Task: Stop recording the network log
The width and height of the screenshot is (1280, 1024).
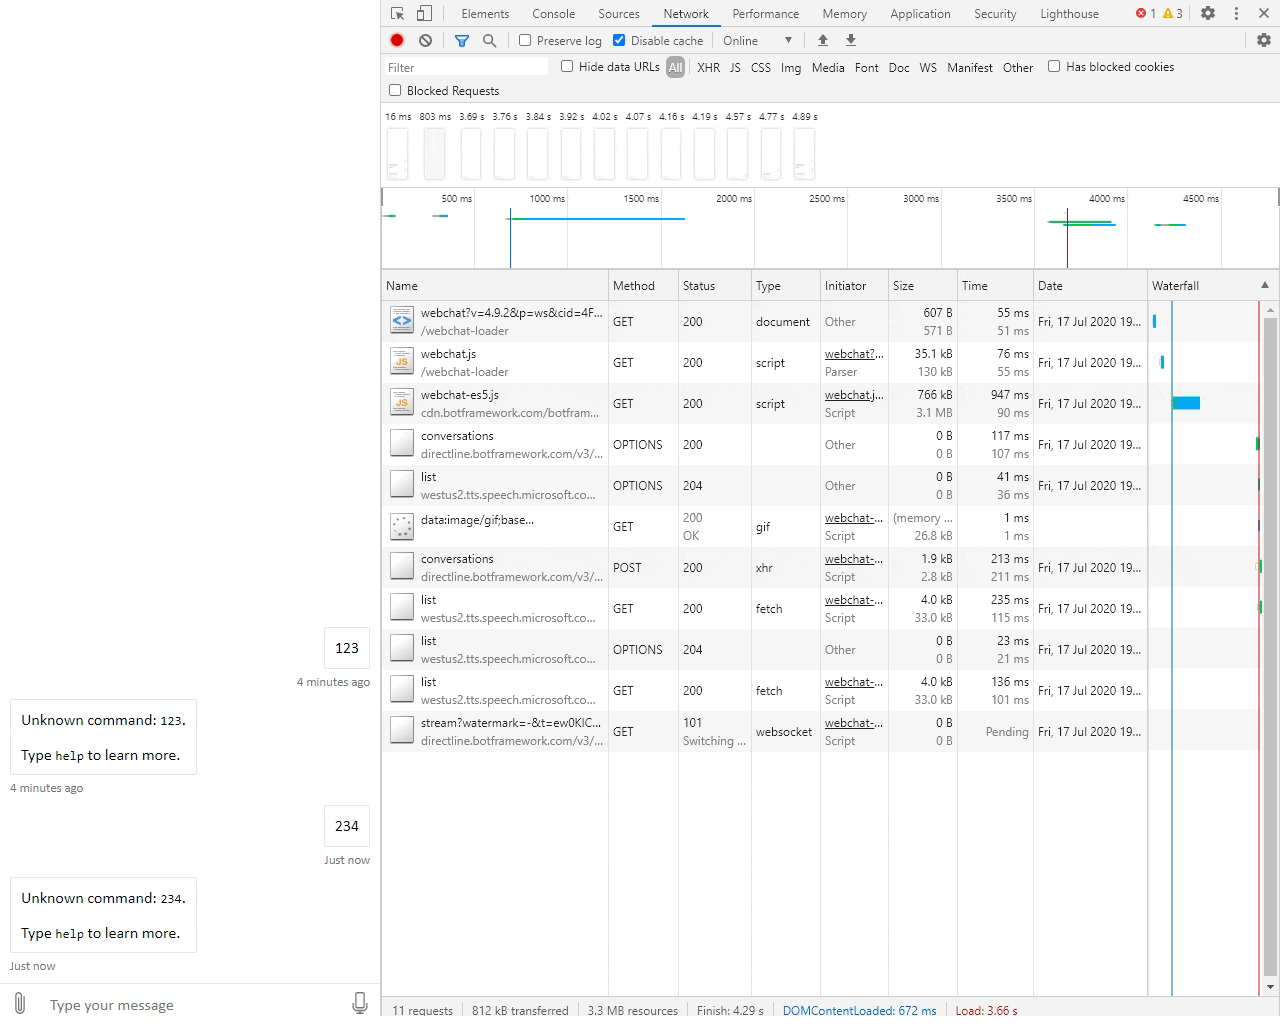Action: (x=396, y=40)
